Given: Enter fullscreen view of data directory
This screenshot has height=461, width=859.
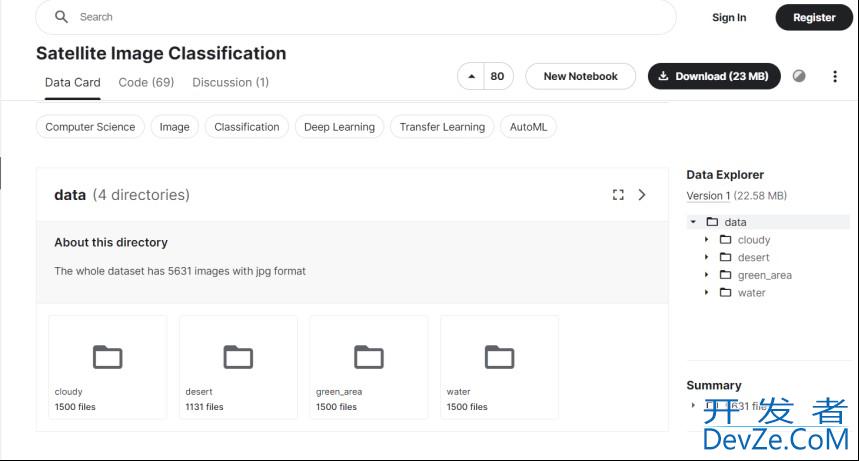Looking at the screenshot, I should [x=618, y=195].
